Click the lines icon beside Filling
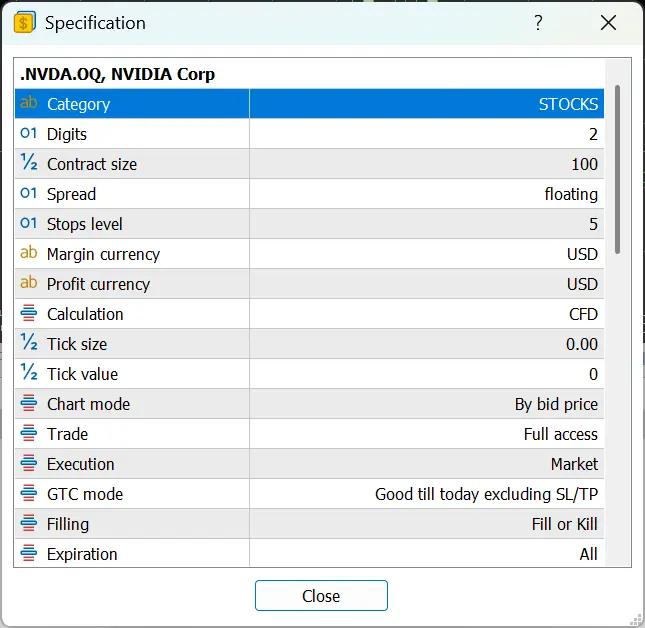 coord(28,523)
